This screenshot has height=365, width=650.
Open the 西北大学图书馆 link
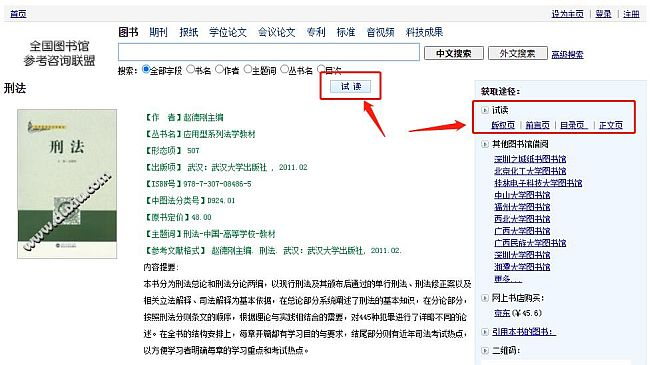pos(522,219)
